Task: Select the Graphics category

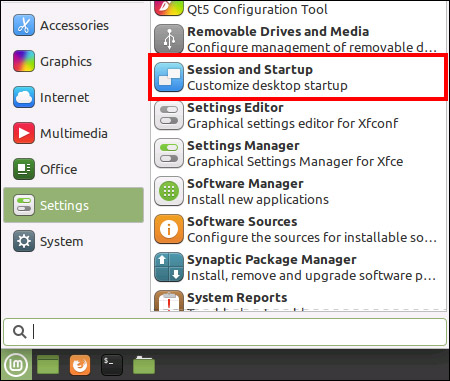Action: click(73, 61)
